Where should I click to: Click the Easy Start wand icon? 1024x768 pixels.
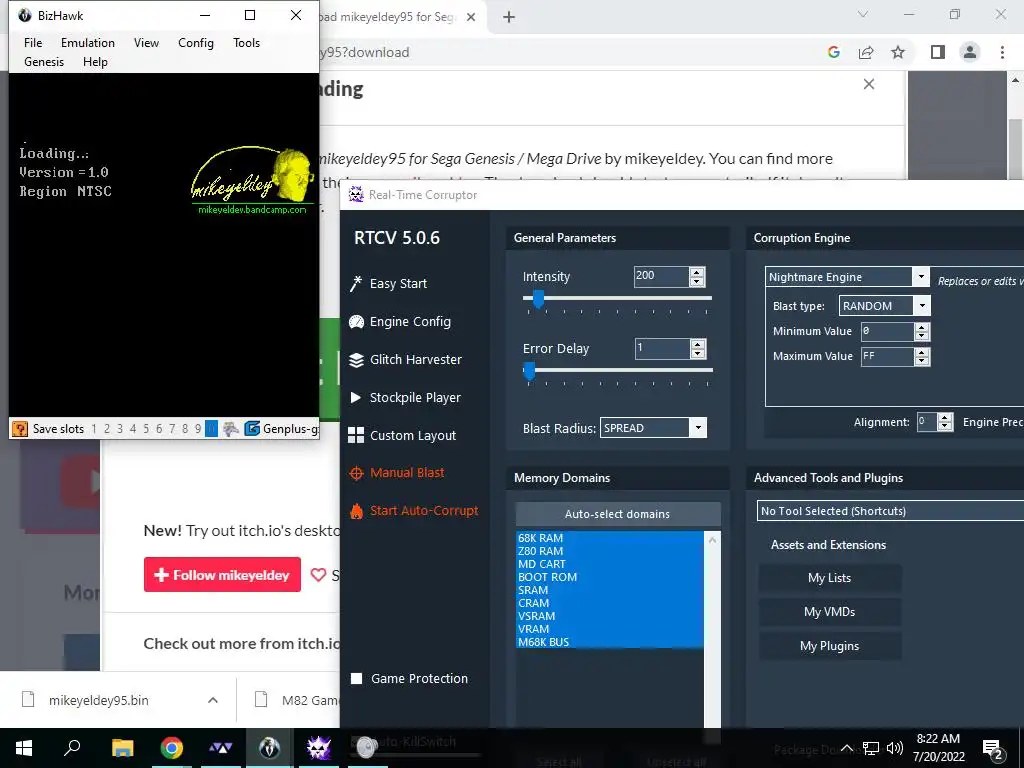tap(356, 283)
